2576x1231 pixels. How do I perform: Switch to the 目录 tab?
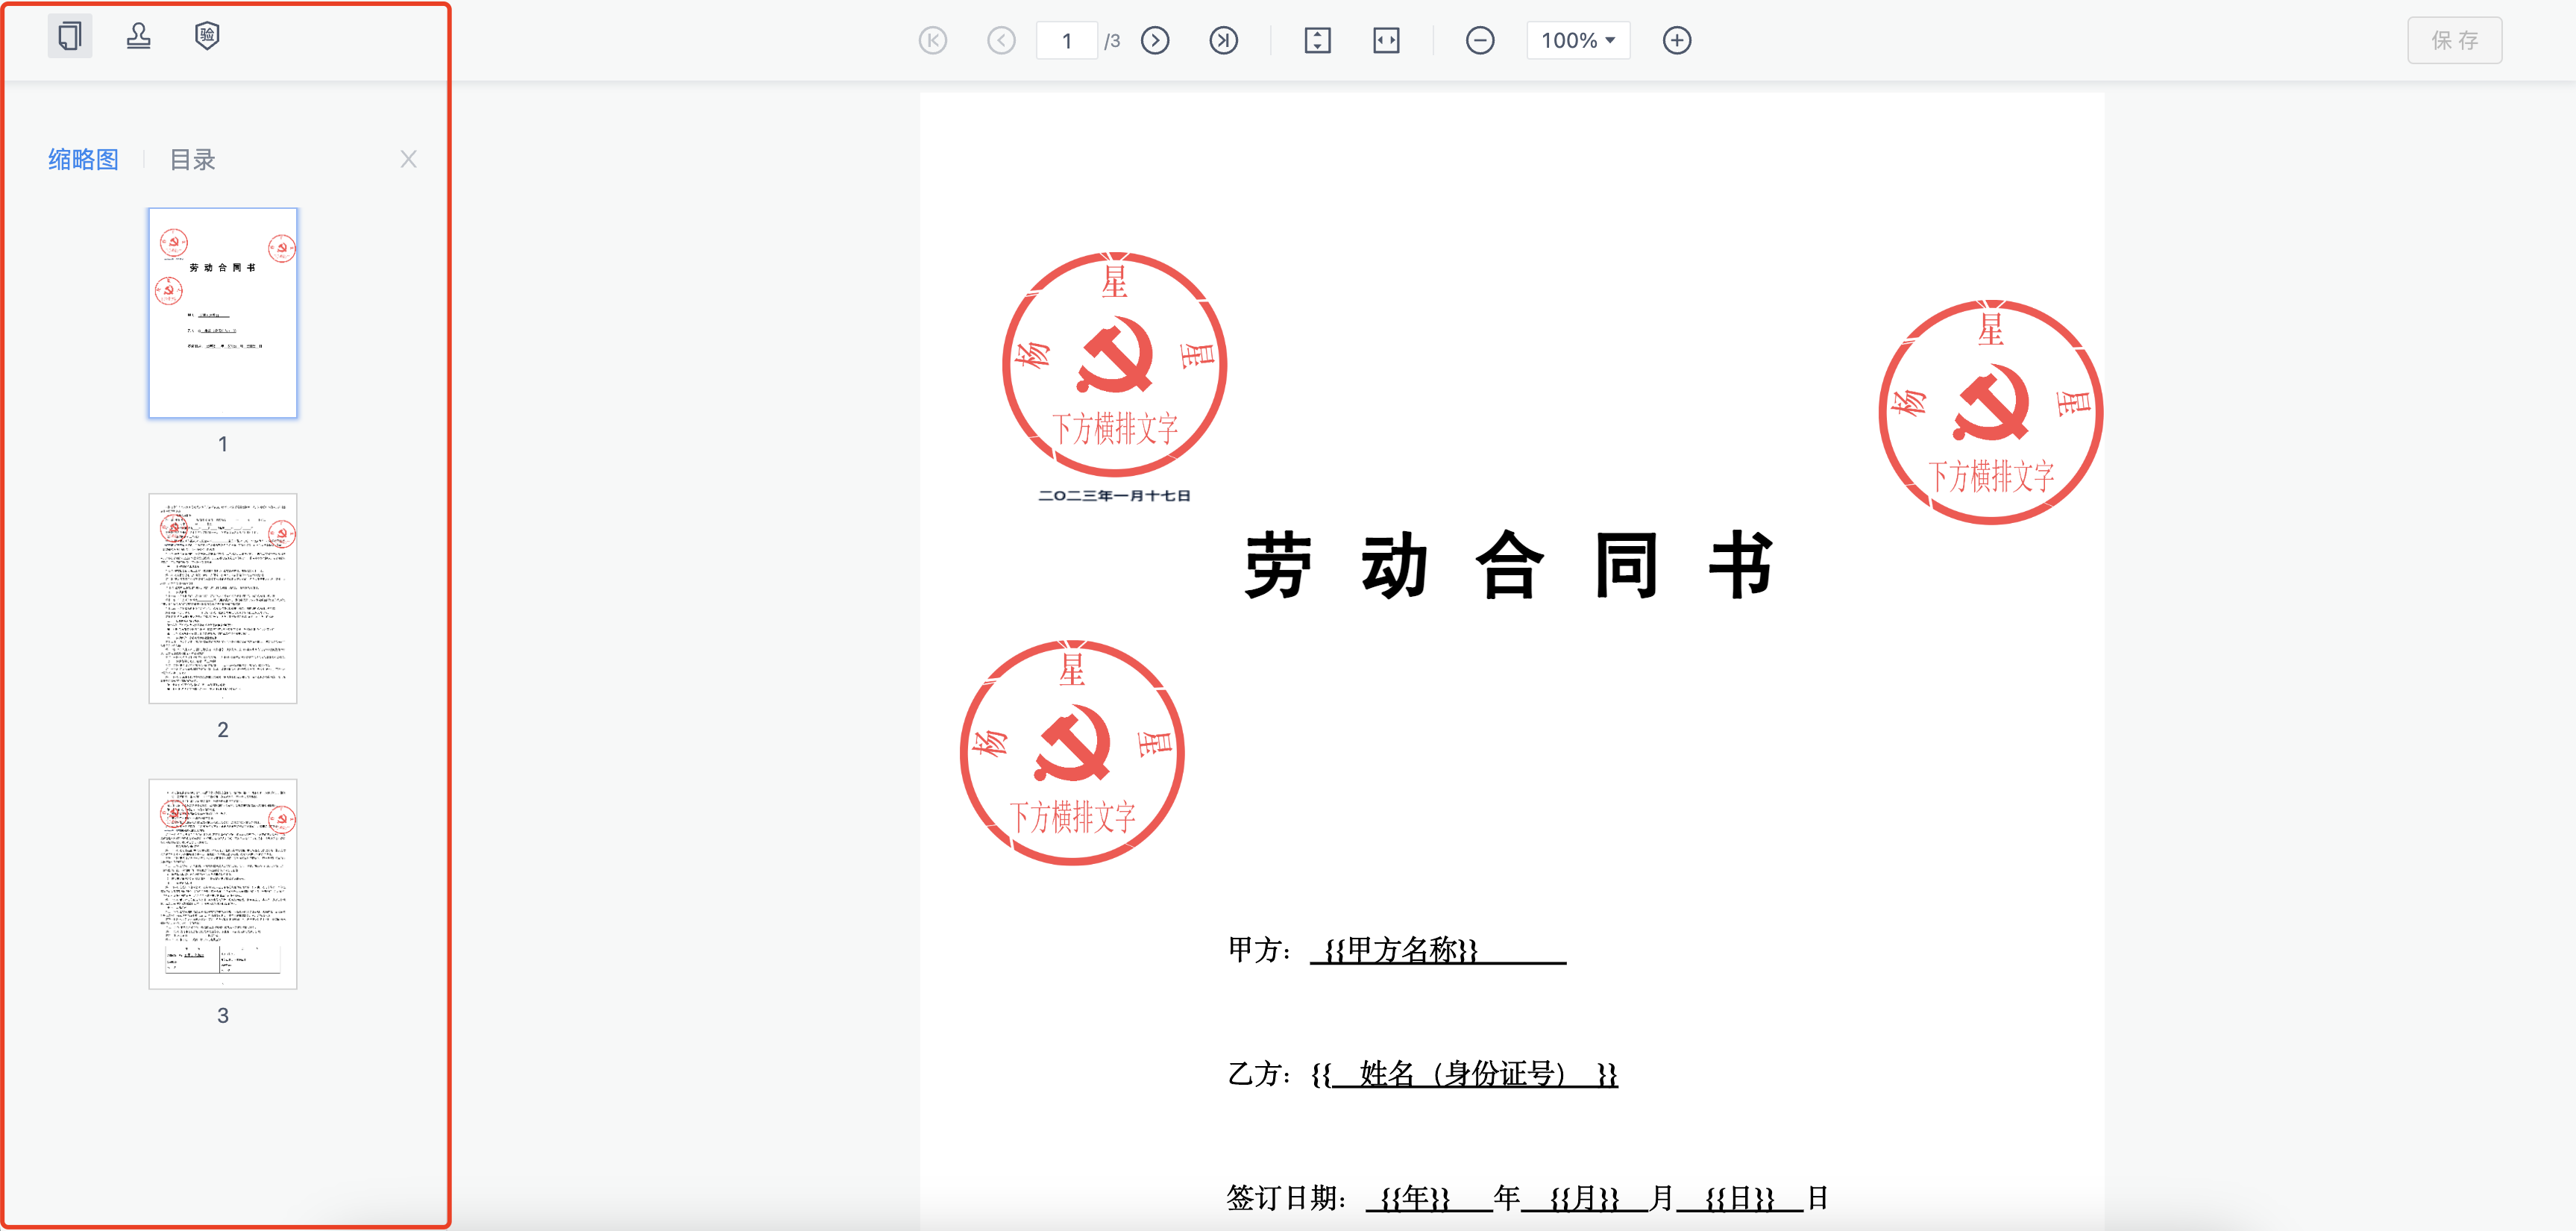coord(192,159)
